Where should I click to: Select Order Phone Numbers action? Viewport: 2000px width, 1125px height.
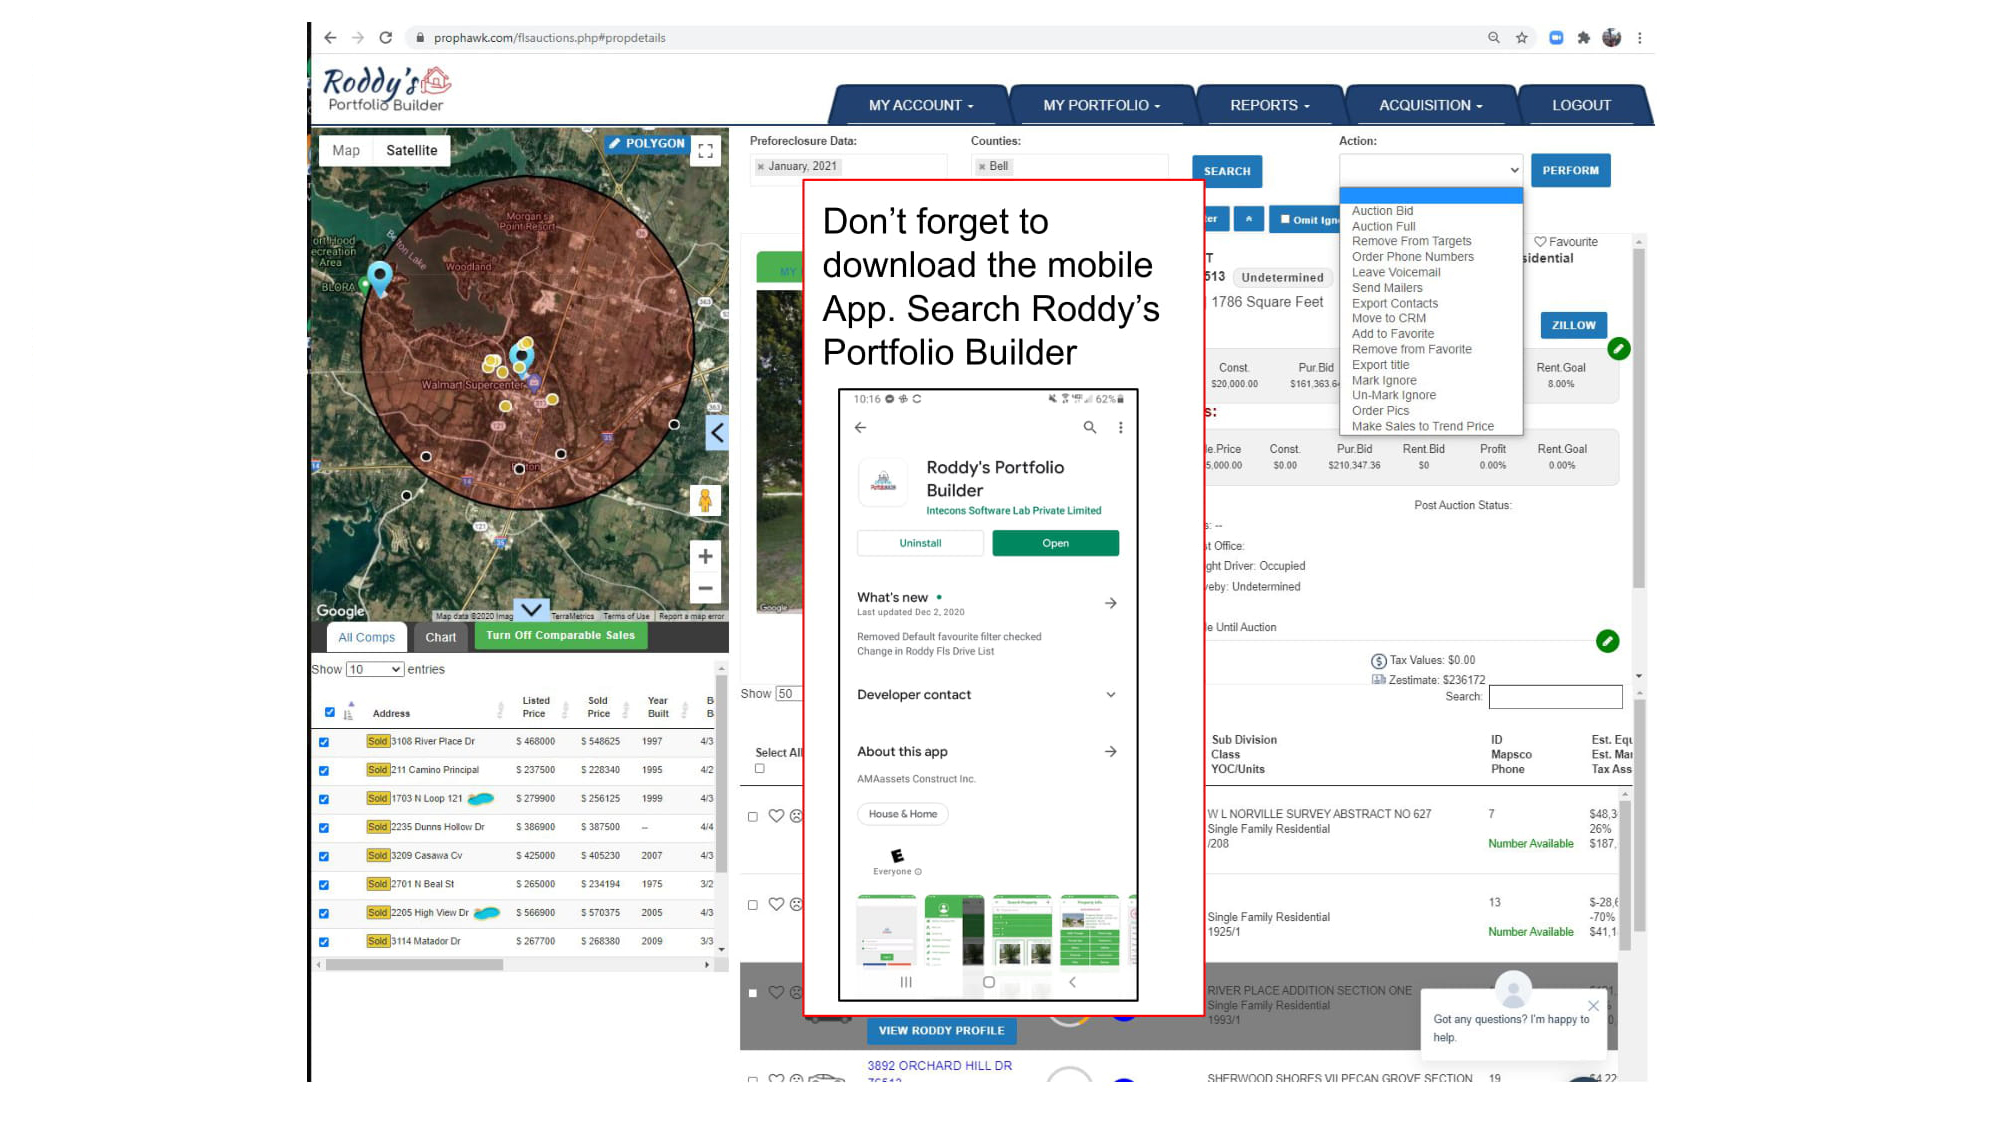[1412, 257]
